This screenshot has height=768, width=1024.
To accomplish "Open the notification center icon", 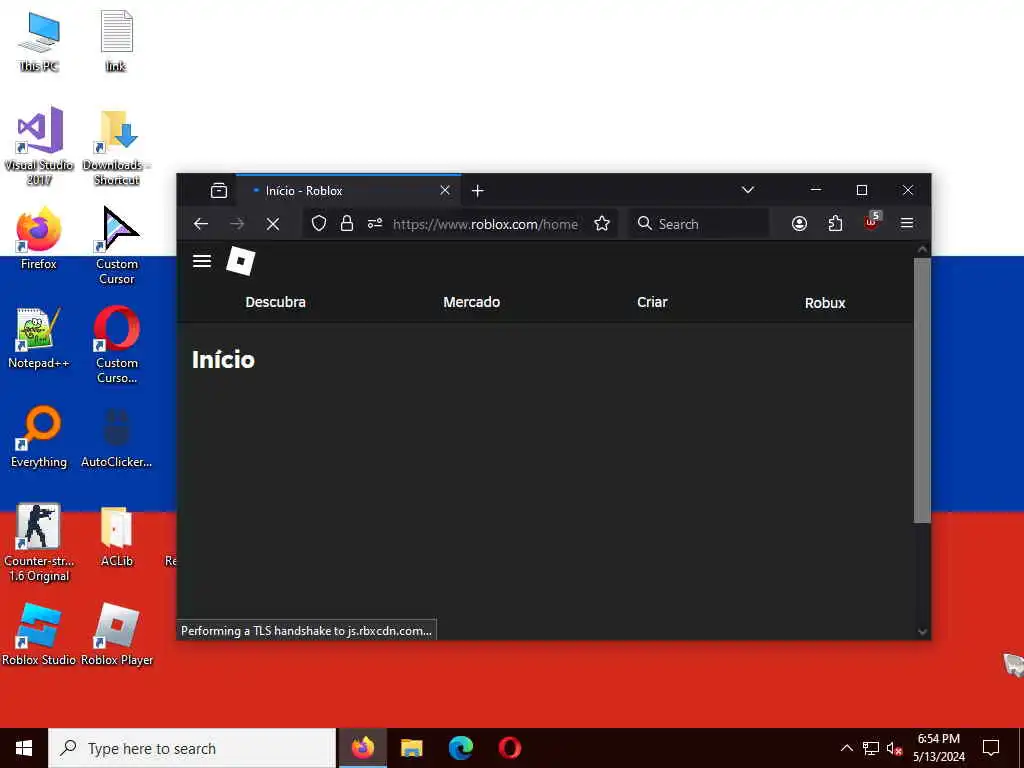I will coord(991,748).
